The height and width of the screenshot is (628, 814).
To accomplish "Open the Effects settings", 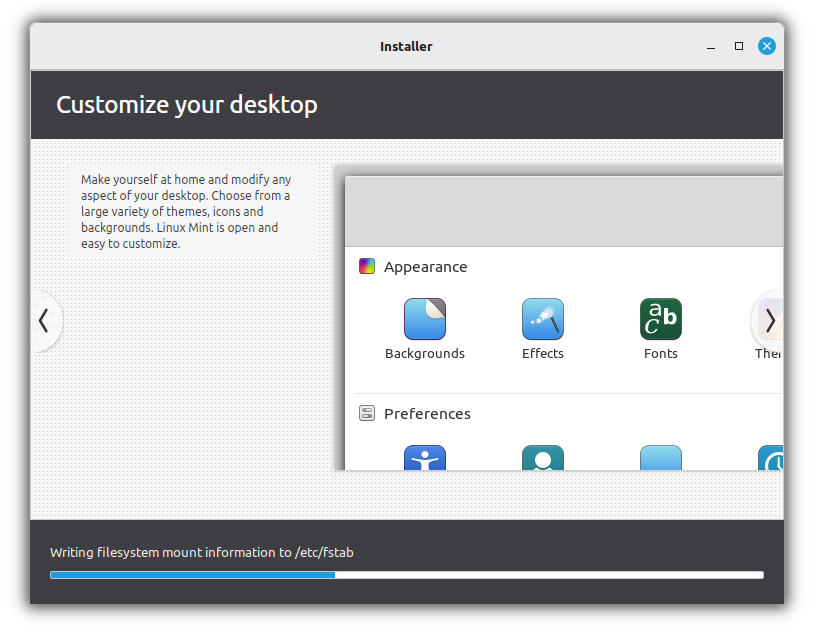I will [543, 319].
